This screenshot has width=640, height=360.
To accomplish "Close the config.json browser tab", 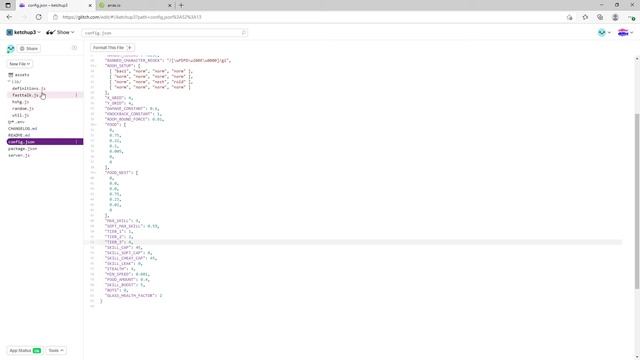I will (90, 5).
